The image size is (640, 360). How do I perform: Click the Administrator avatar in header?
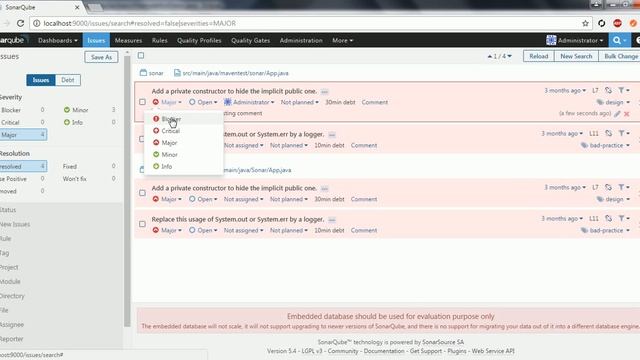[x=551, y=40]
